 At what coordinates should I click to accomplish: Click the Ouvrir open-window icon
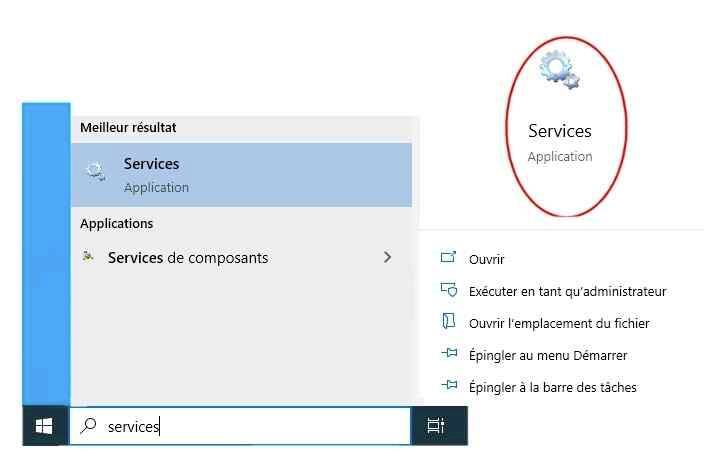tap(448, 257)
